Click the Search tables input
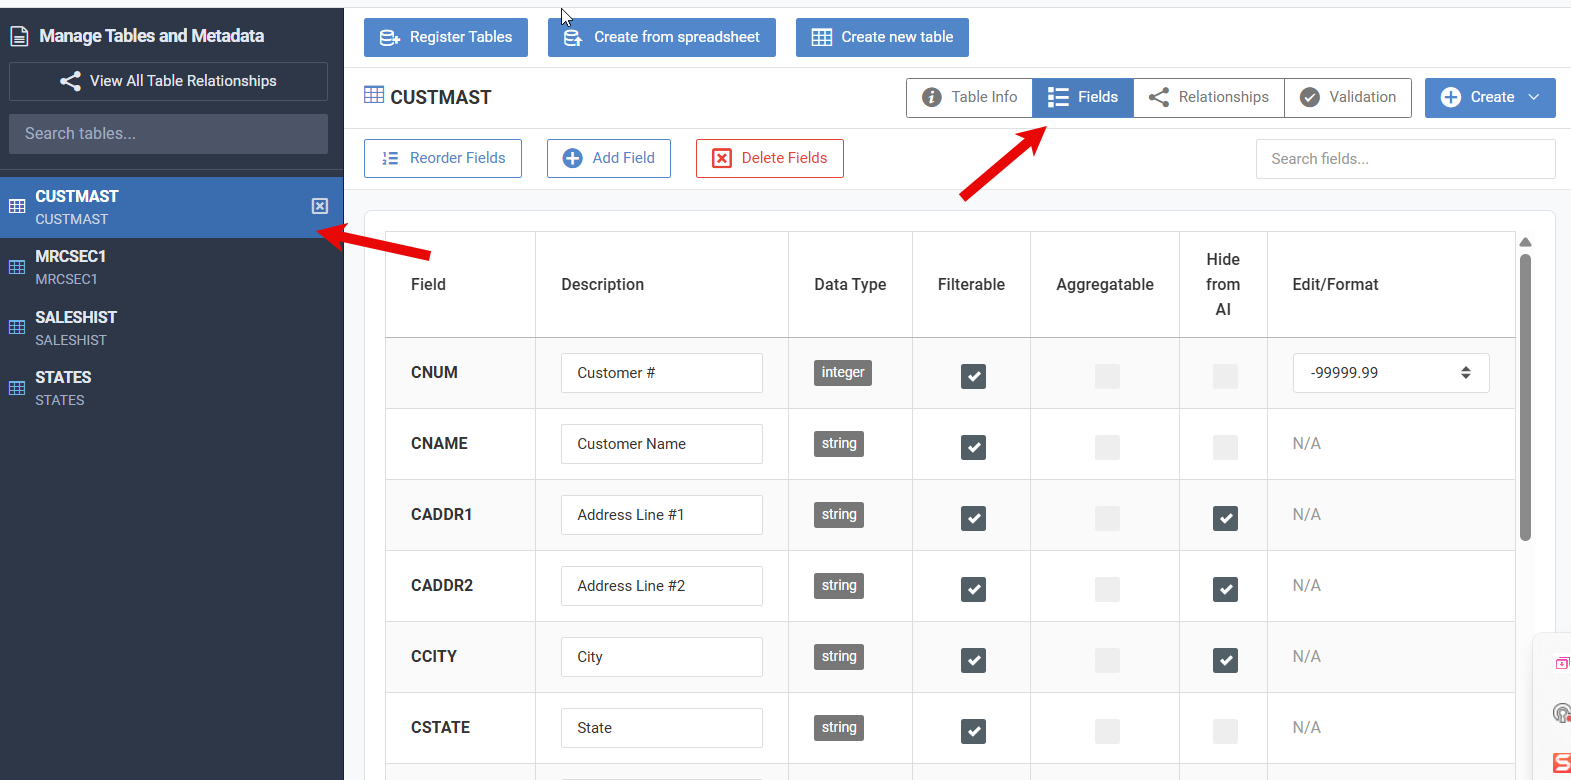The width and height of the screenshot is (1571, 780). pyautogui.click(x=168, y=134)
